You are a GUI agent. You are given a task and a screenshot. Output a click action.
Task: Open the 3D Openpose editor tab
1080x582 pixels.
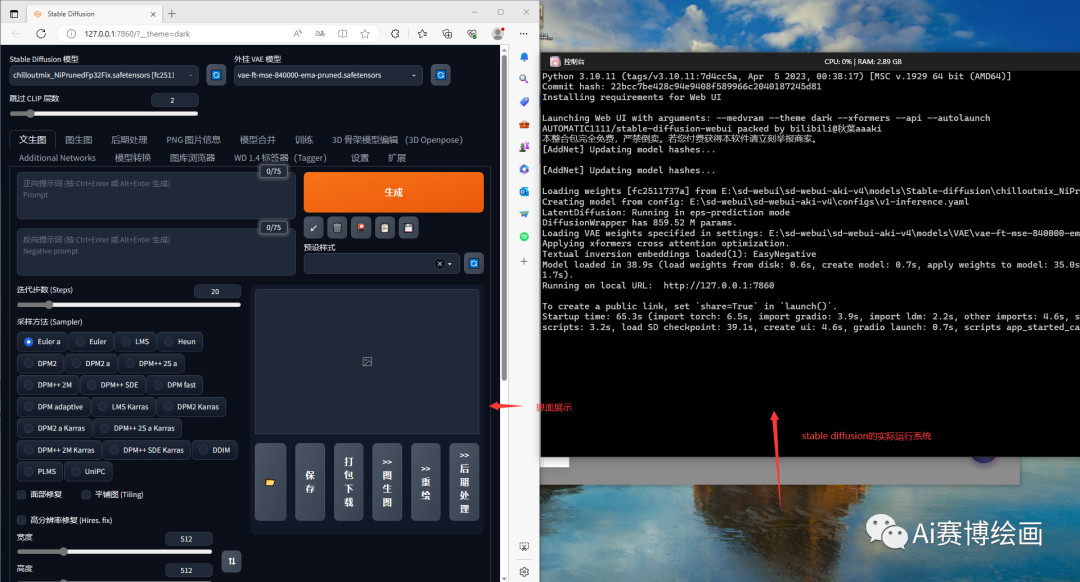397,140
